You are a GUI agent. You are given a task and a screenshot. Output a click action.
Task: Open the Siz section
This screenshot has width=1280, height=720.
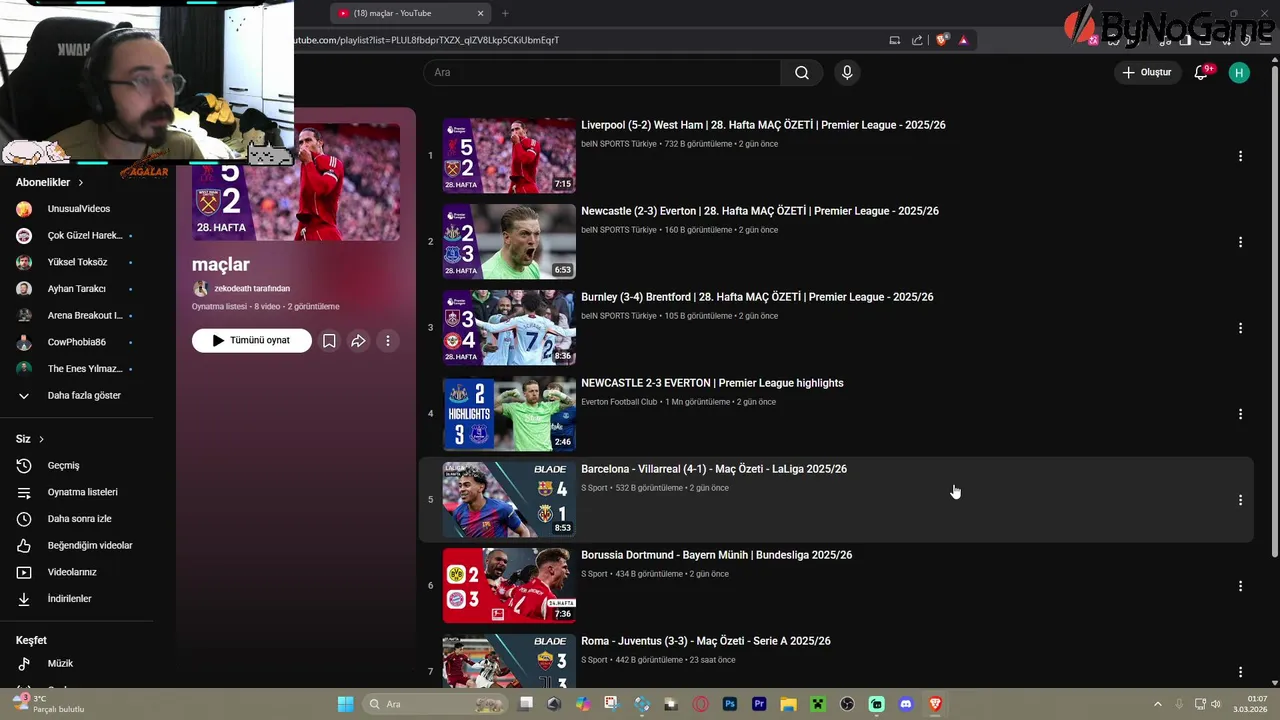30,439
